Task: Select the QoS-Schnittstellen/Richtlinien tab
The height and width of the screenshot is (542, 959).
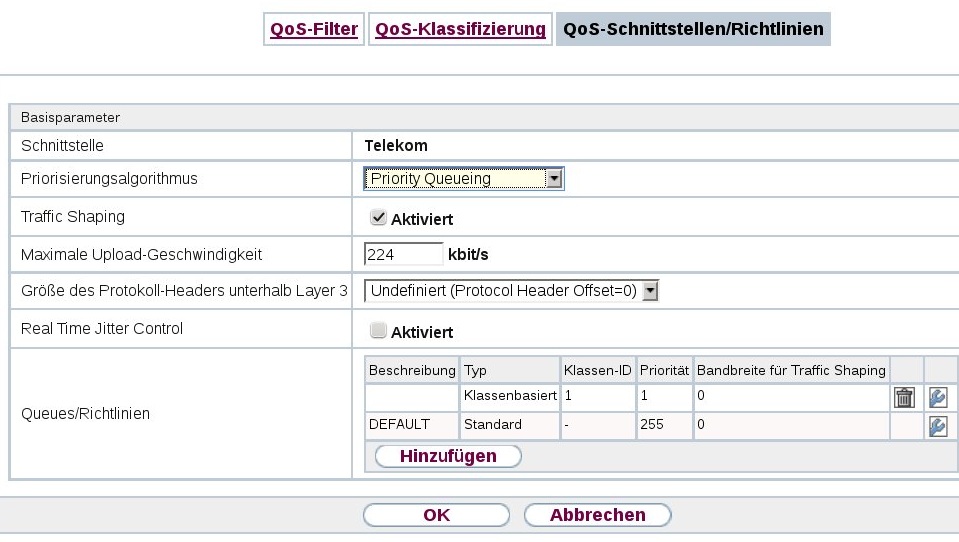Action: pyautogui.click(x=693, y=29)
